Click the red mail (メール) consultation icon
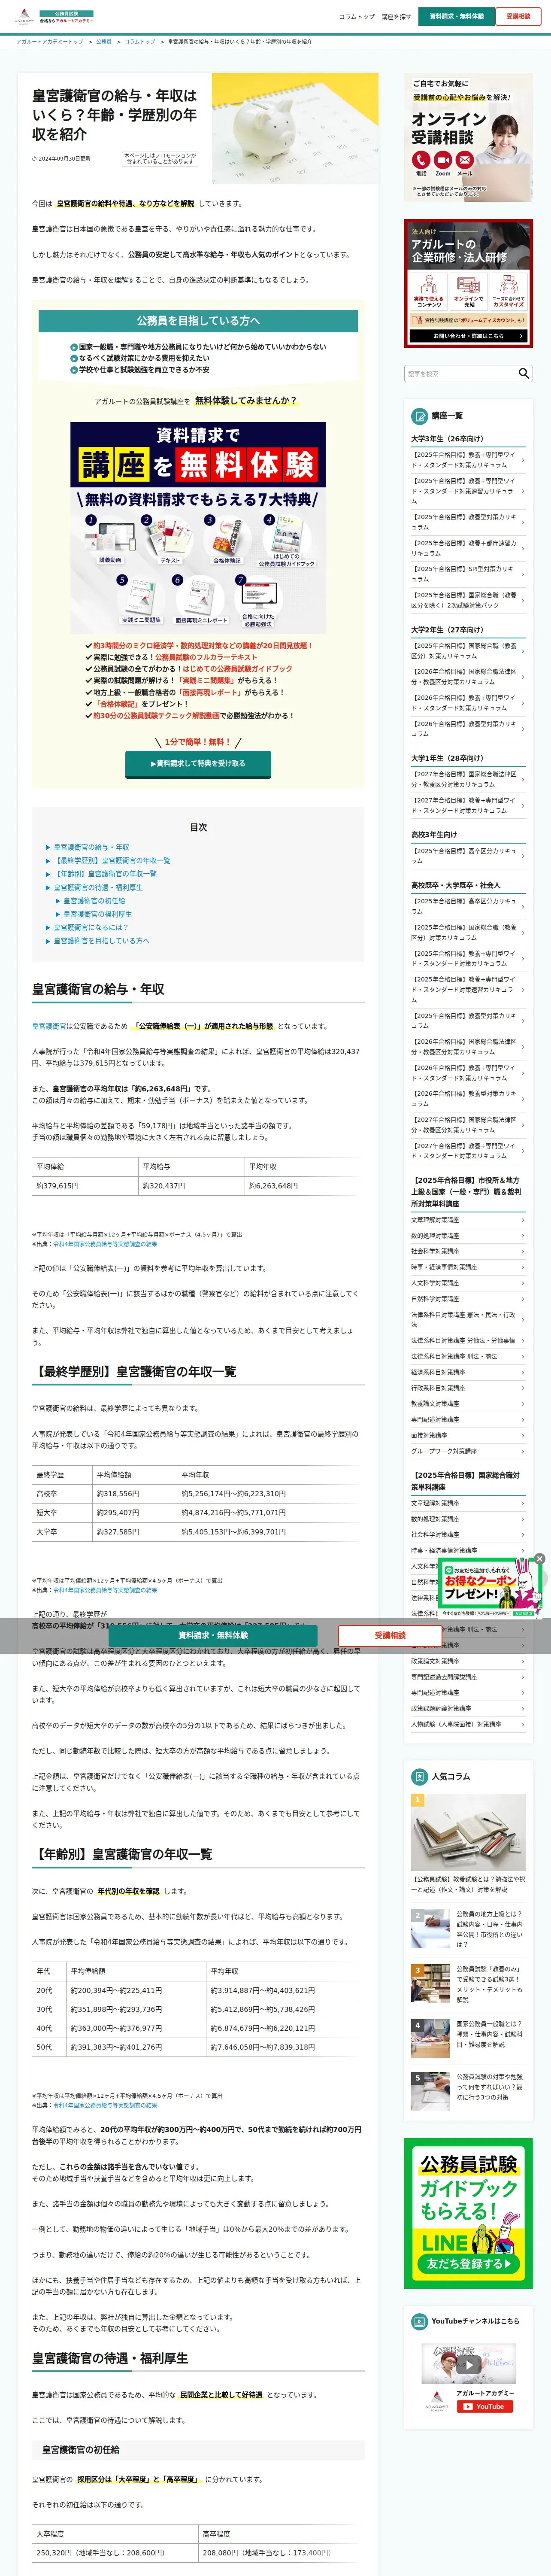Viewport: 551px width, 2576px height. [465, 160]
